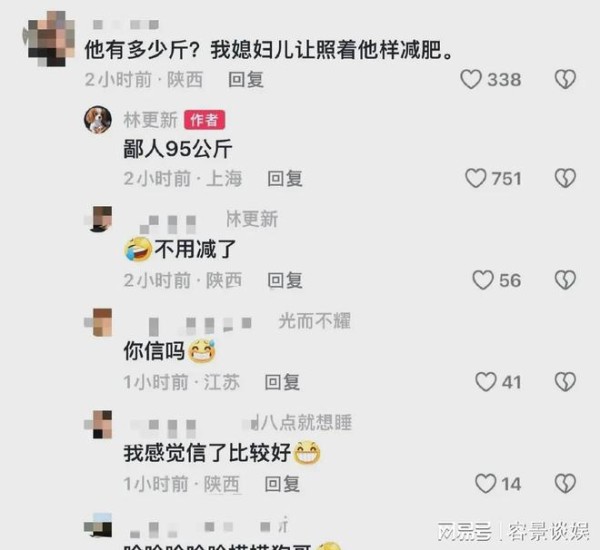600x550 pixels.
Task: Open 林更新's profile avatar with dog
Action: point(98,120)
